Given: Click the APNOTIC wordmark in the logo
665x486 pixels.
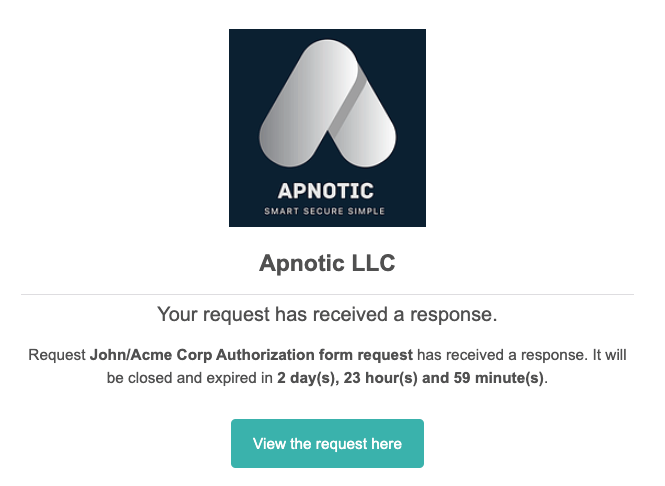Looking at the screenshot, I should click(327, 190).
